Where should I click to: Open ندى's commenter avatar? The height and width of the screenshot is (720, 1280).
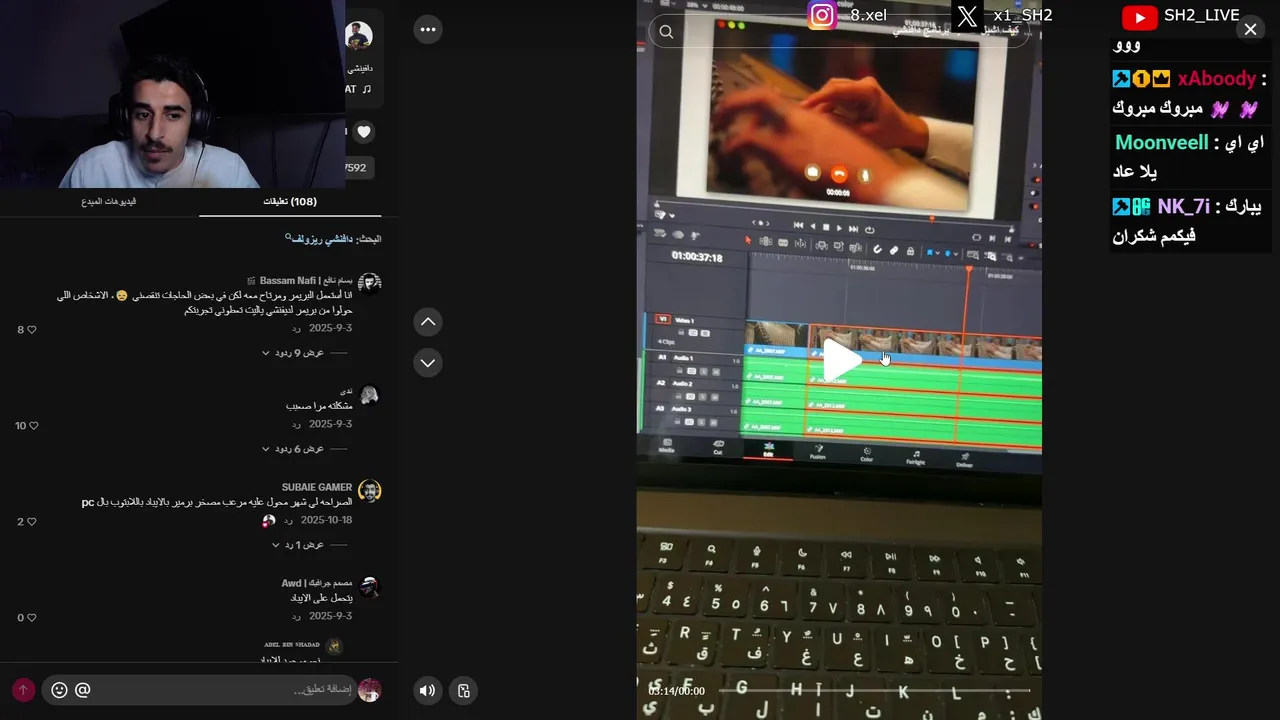[x=369, y=395]
